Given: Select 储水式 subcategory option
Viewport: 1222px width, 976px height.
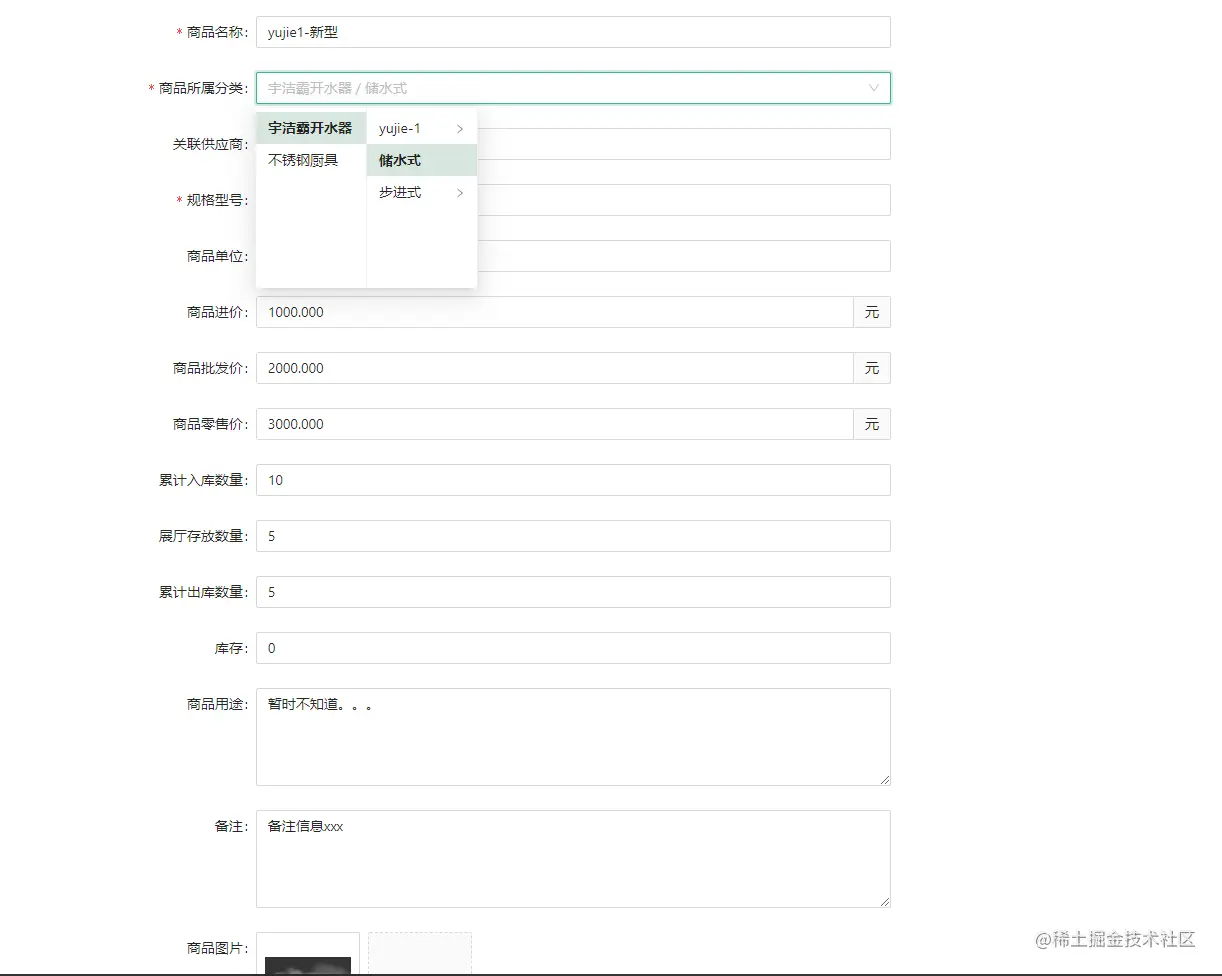Looking at the screenshot, I should (x=422, y=160).
